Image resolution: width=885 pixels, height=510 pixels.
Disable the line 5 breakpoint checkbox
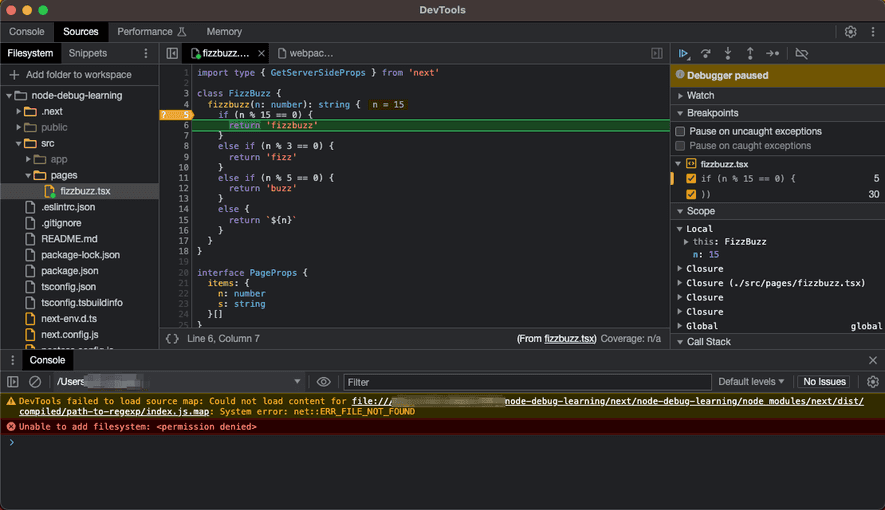coord(690,179)
